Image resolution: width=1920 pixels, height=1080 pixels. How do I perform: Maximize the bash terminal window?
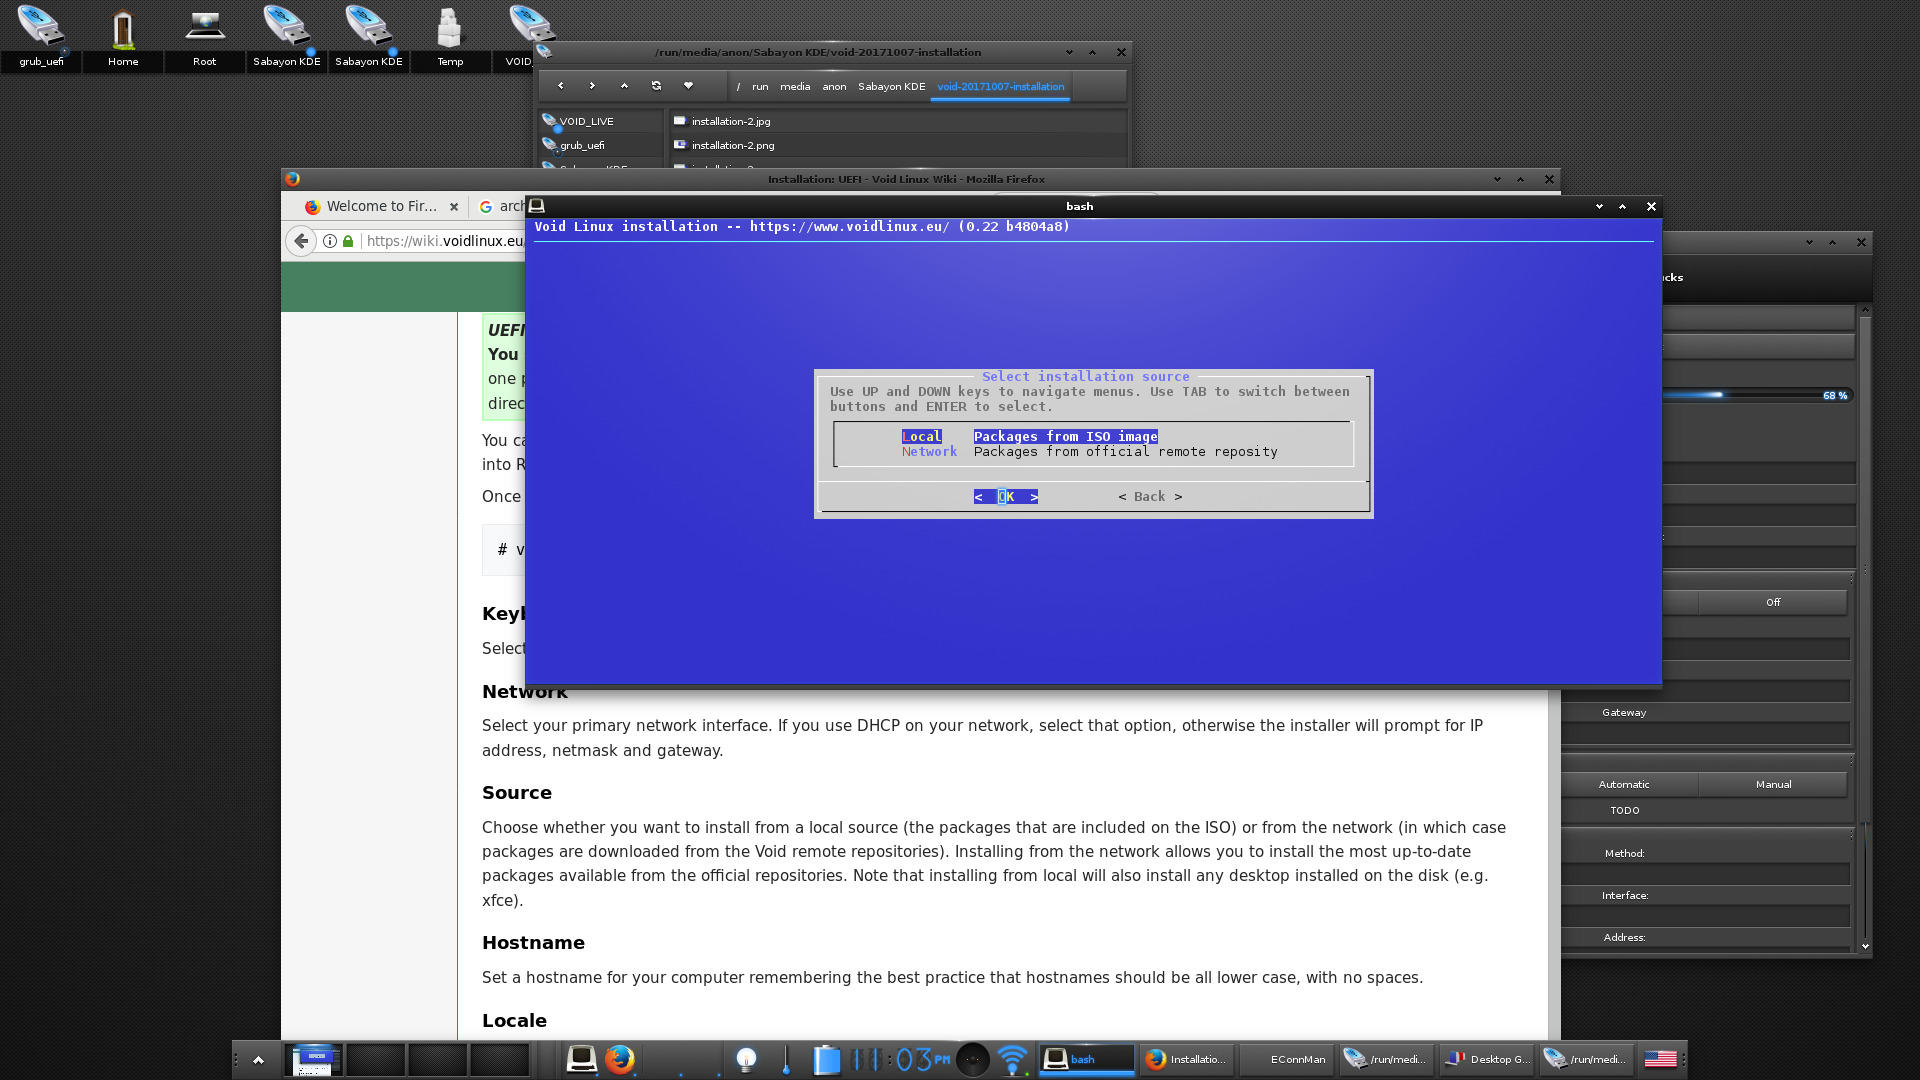tap(1622, 206)
